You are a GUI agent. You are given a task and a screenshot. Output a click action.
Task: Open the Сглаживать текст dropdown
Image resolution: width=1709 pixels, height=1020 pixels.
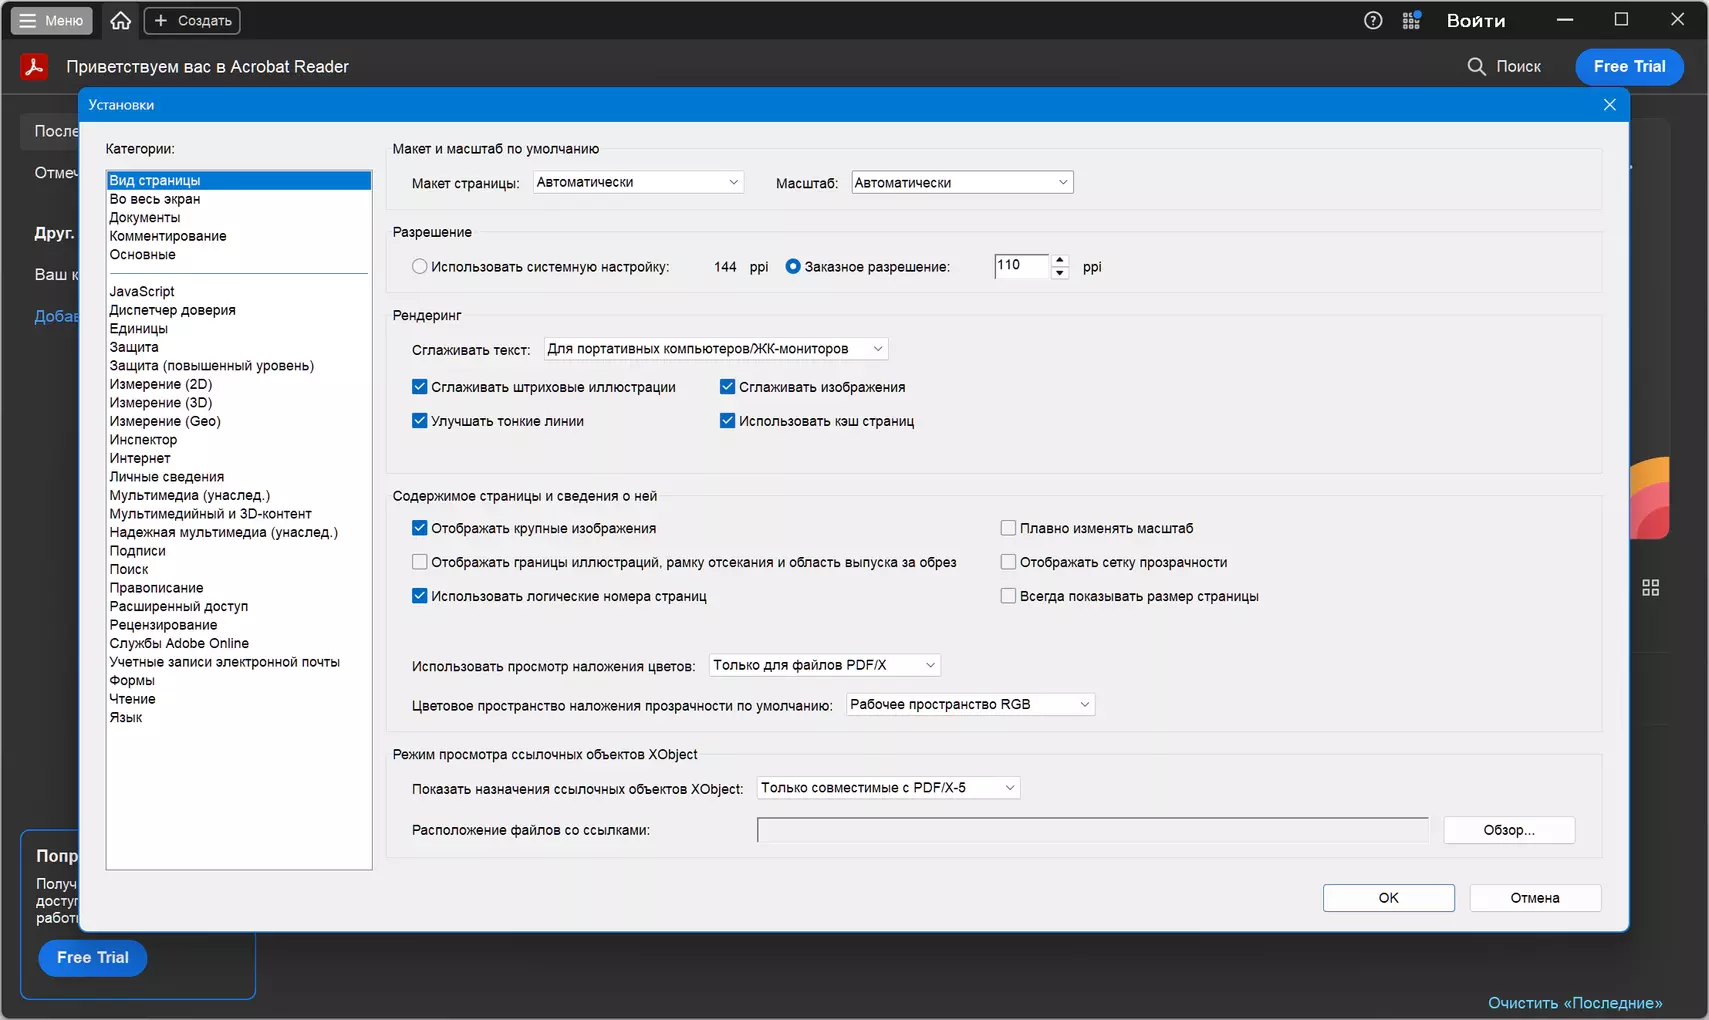716,348
